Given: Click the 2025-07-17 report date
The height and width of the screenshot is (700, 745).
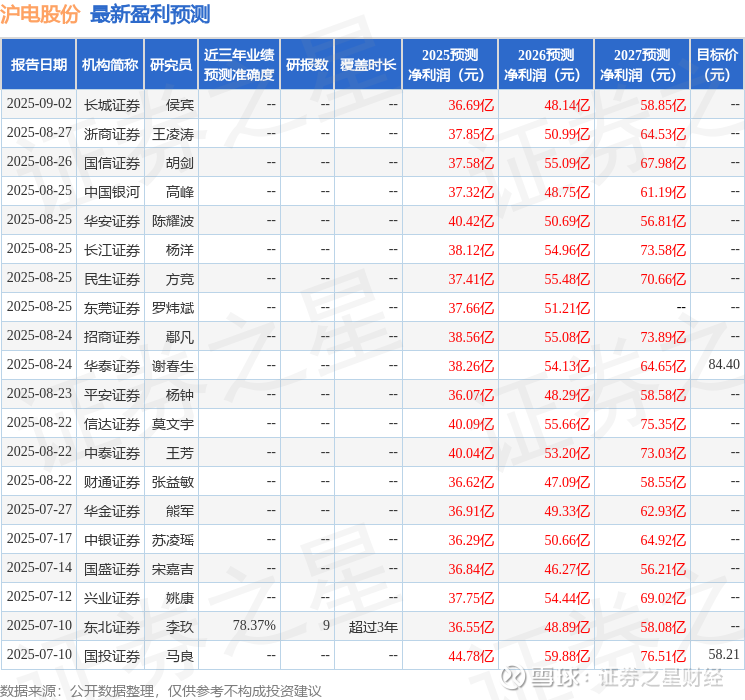Looking at the screenshot, I should coord(39,538).
